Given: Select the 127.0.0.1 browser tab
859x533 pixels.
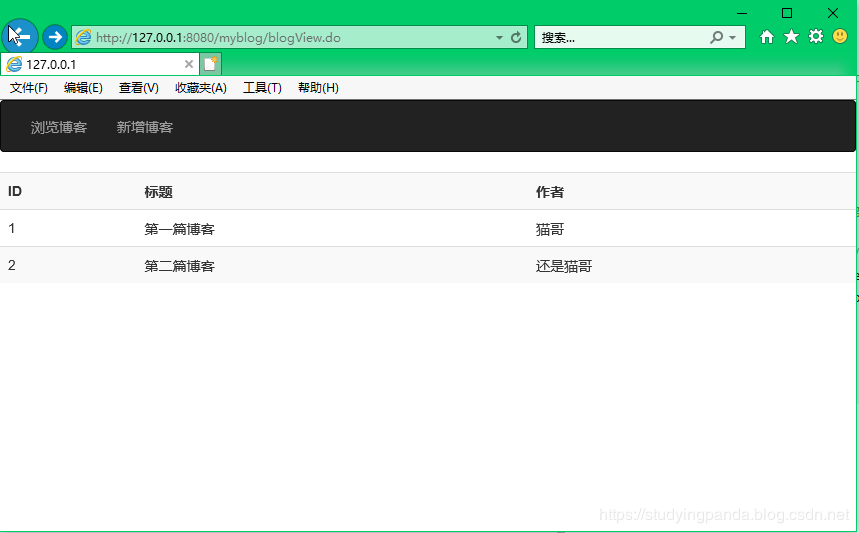Looking at the screenshot, I should 100,64.
